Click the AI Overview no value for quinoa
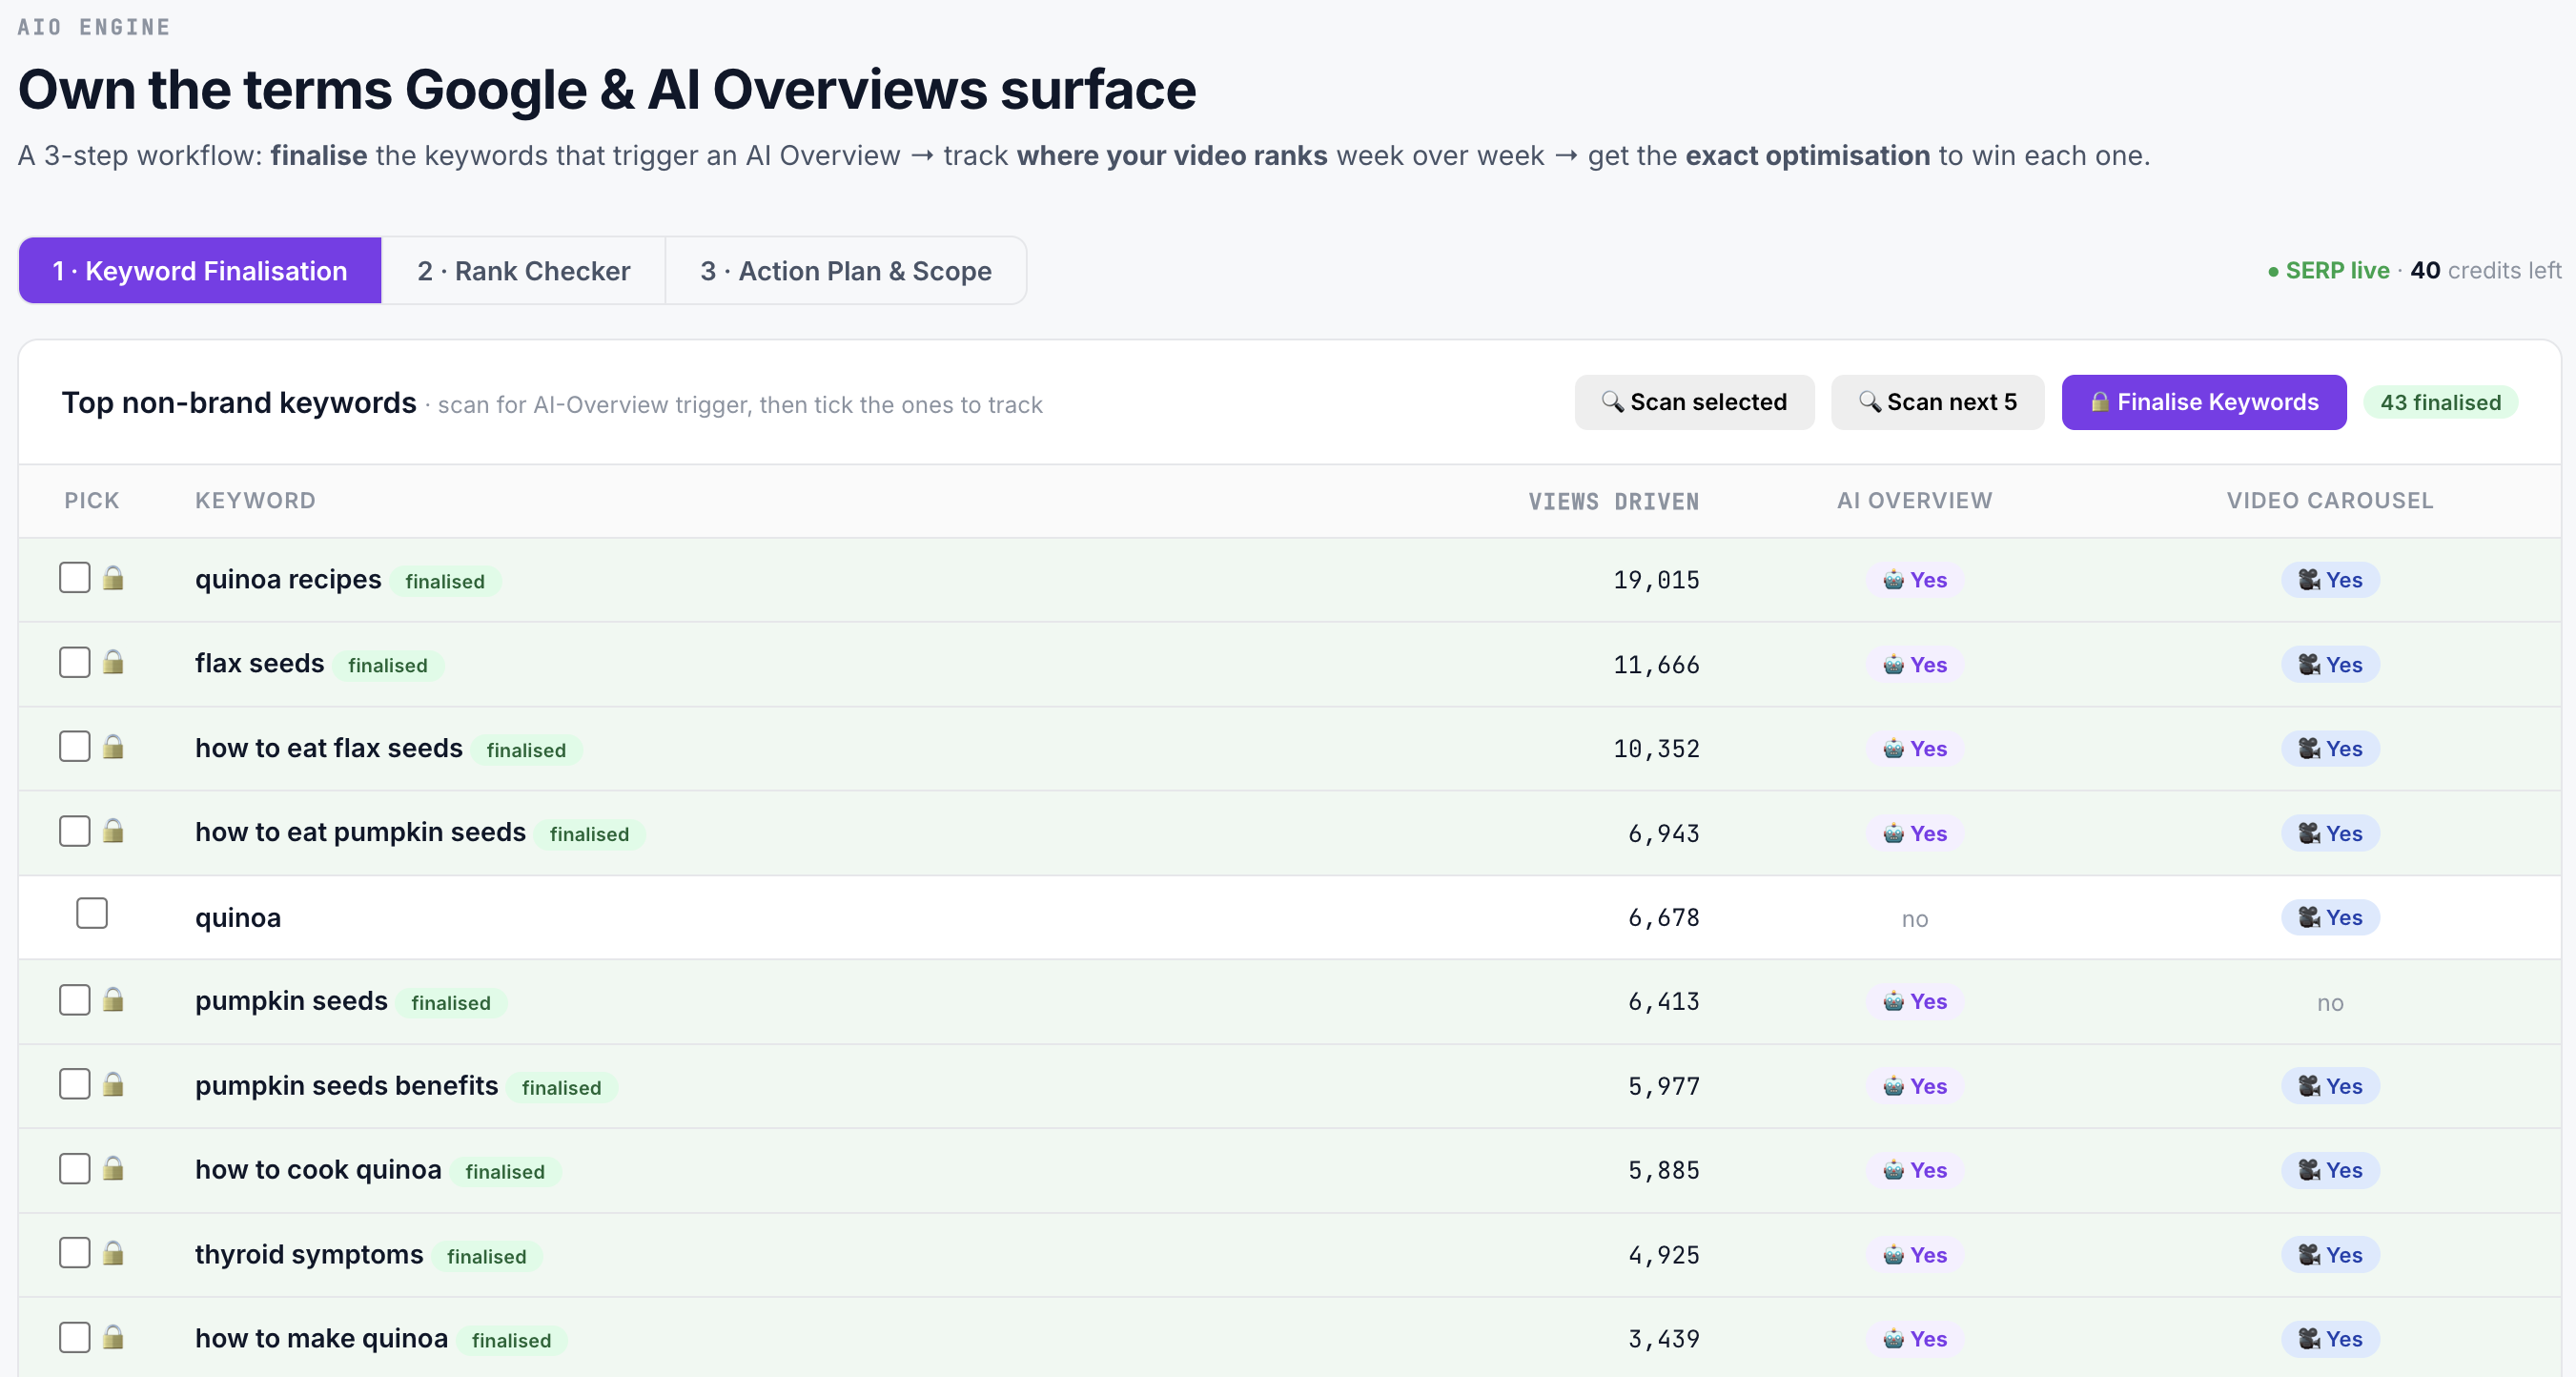Image resolution: width=2576 pixels, height=1377 pixels. 1914,919
